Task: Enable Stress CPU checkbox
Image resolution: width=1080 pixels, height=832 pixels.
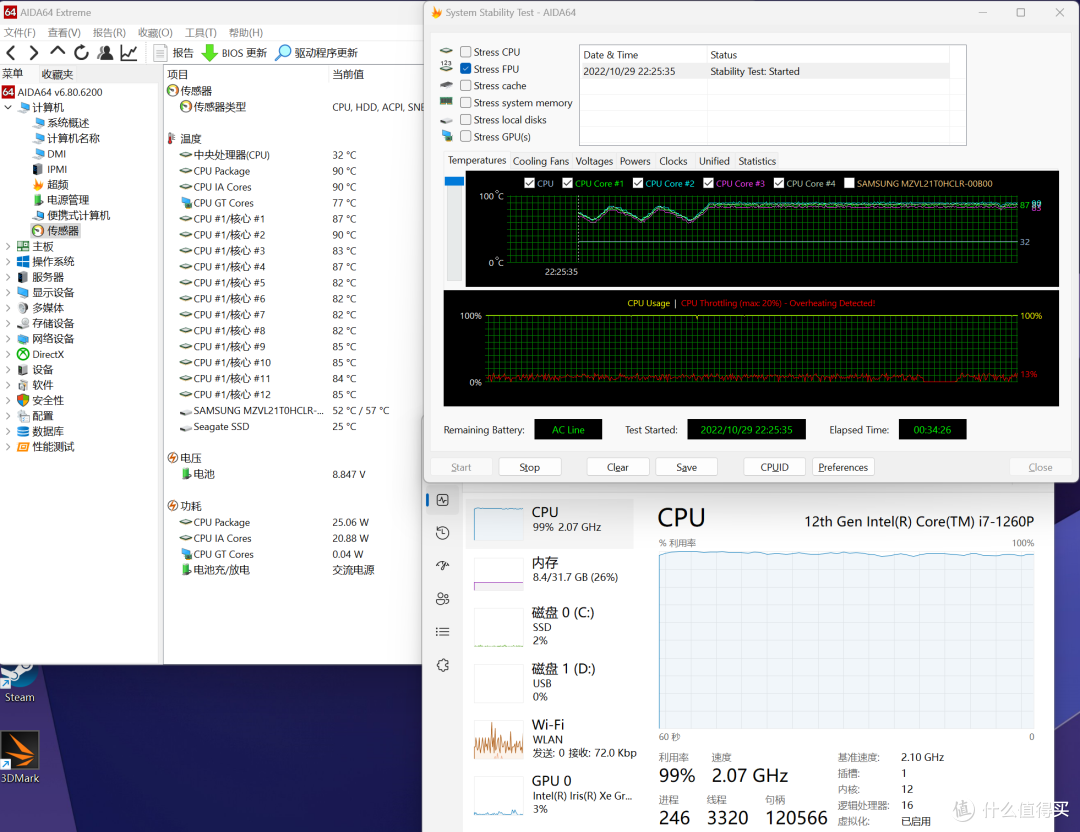Action: coord(466,52)
